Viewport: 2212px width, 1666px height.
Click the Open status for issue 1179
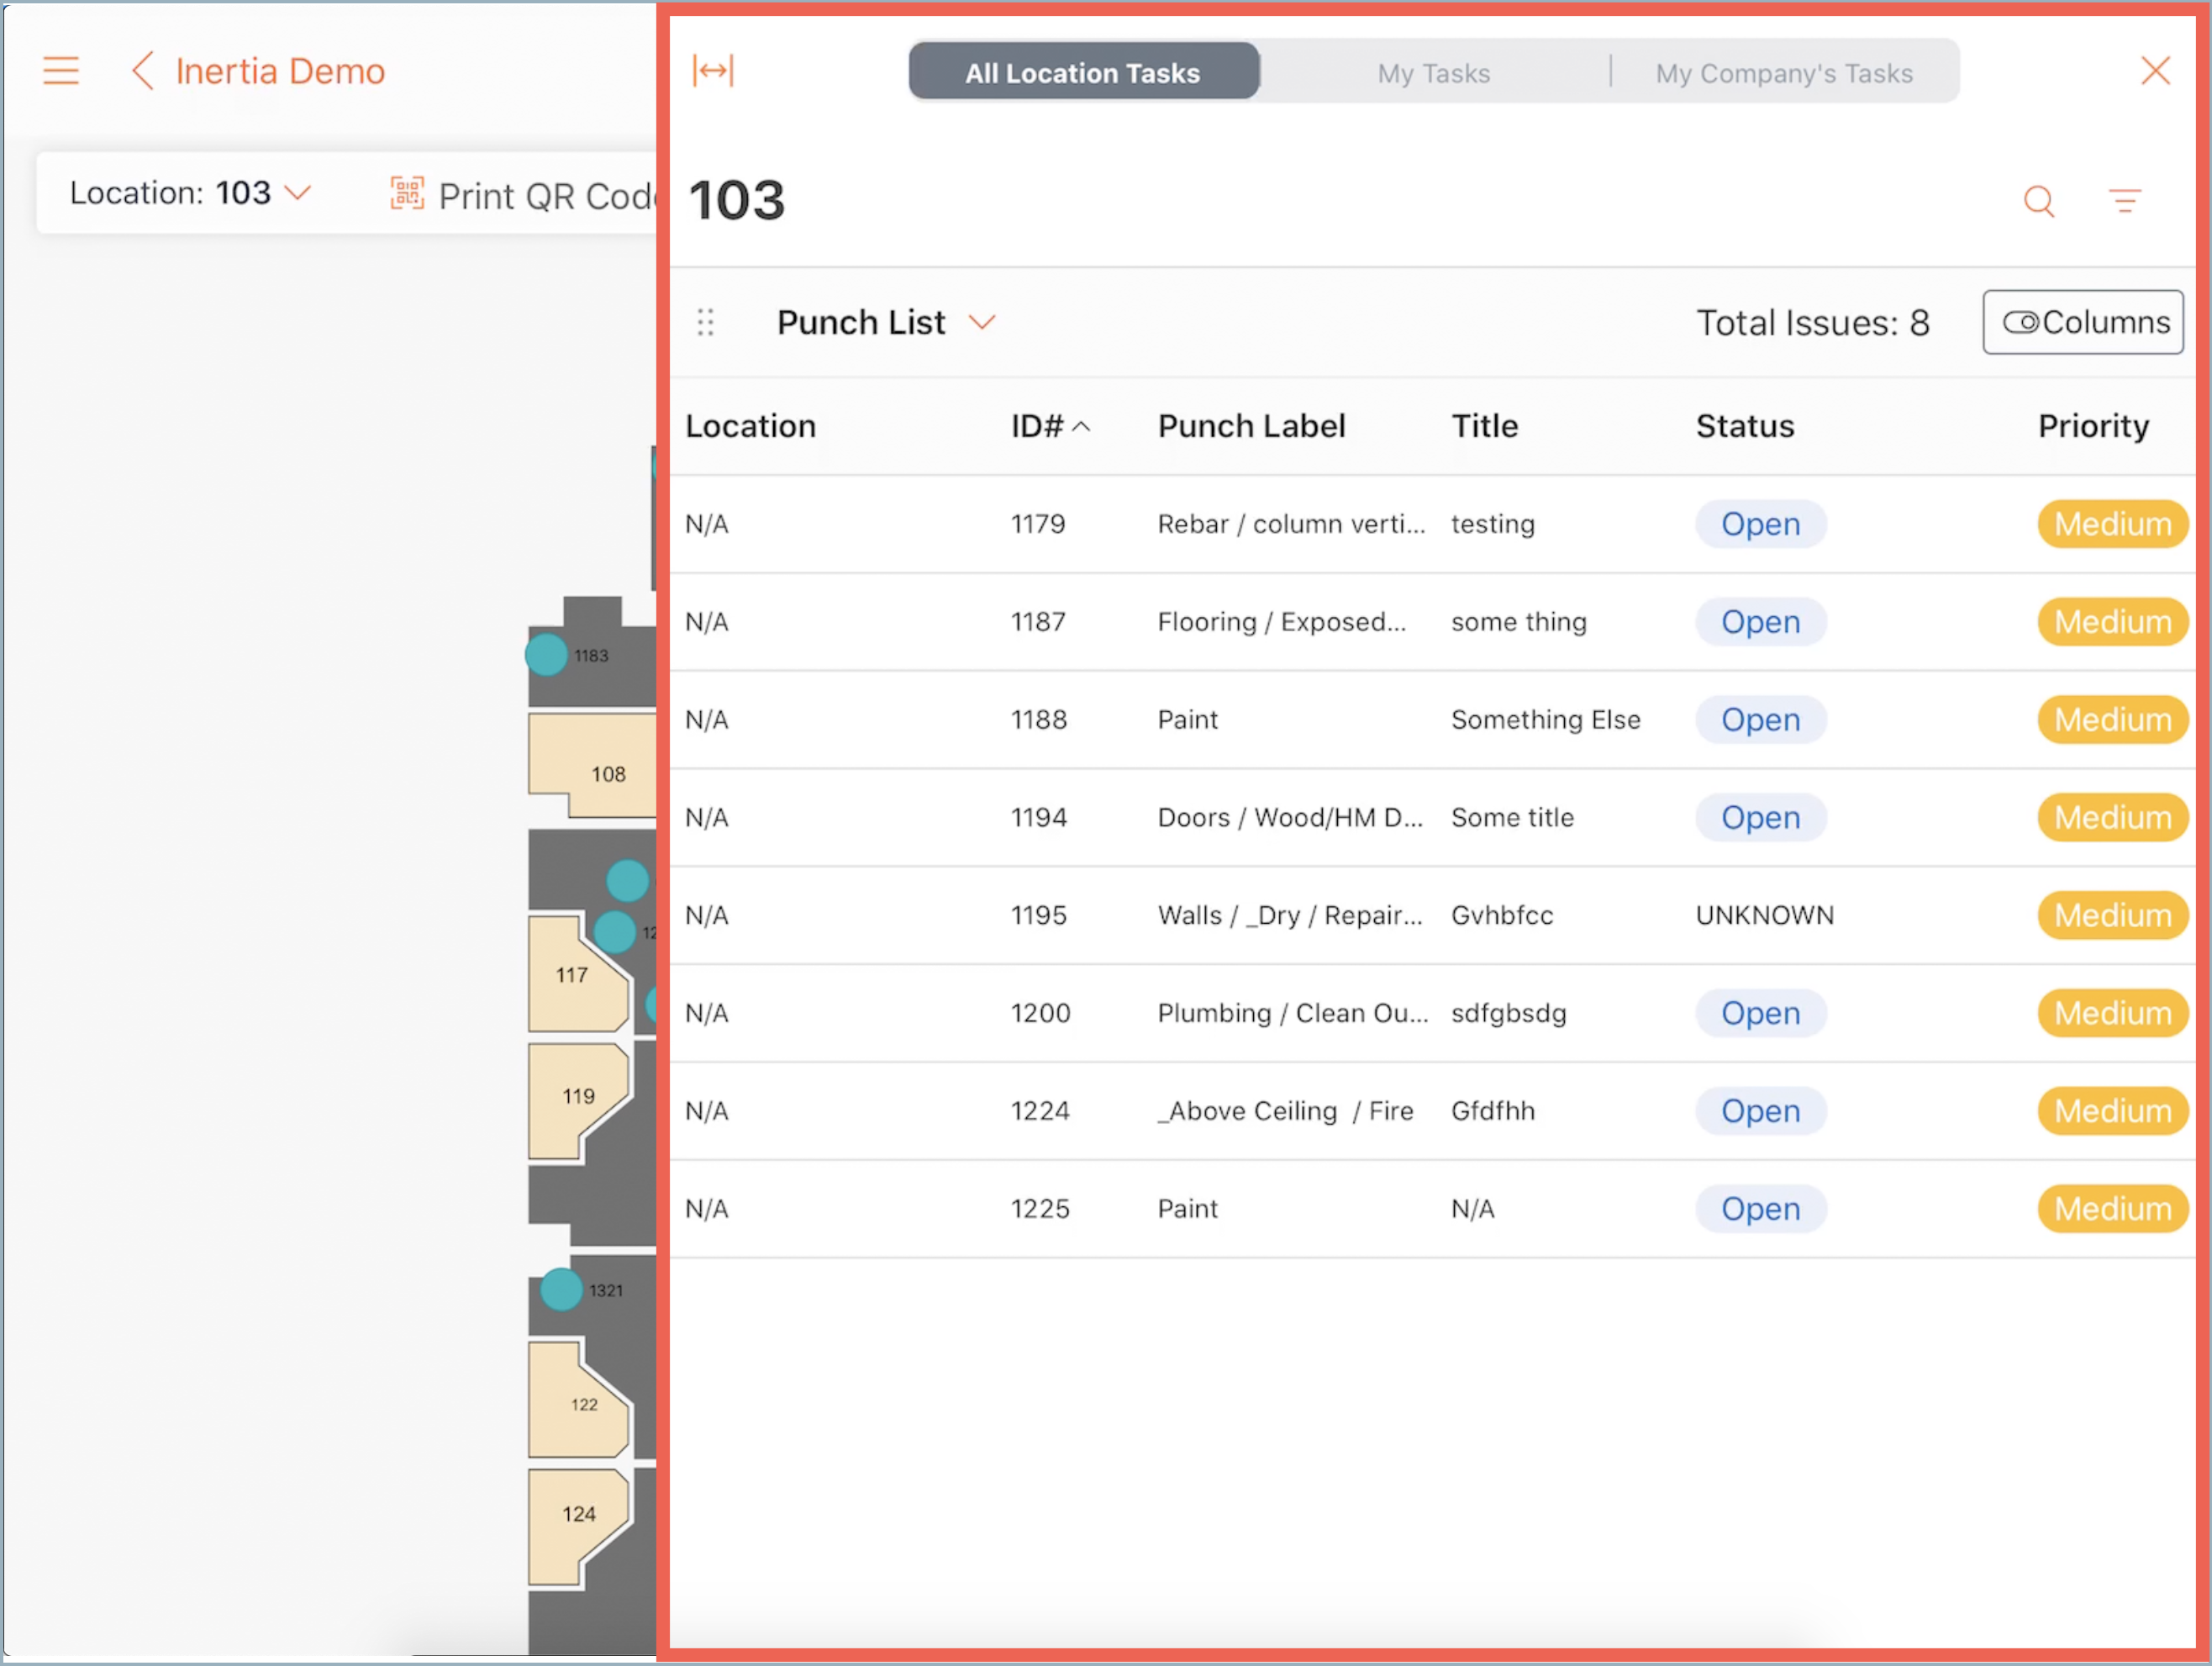(x=1760, y=524)
